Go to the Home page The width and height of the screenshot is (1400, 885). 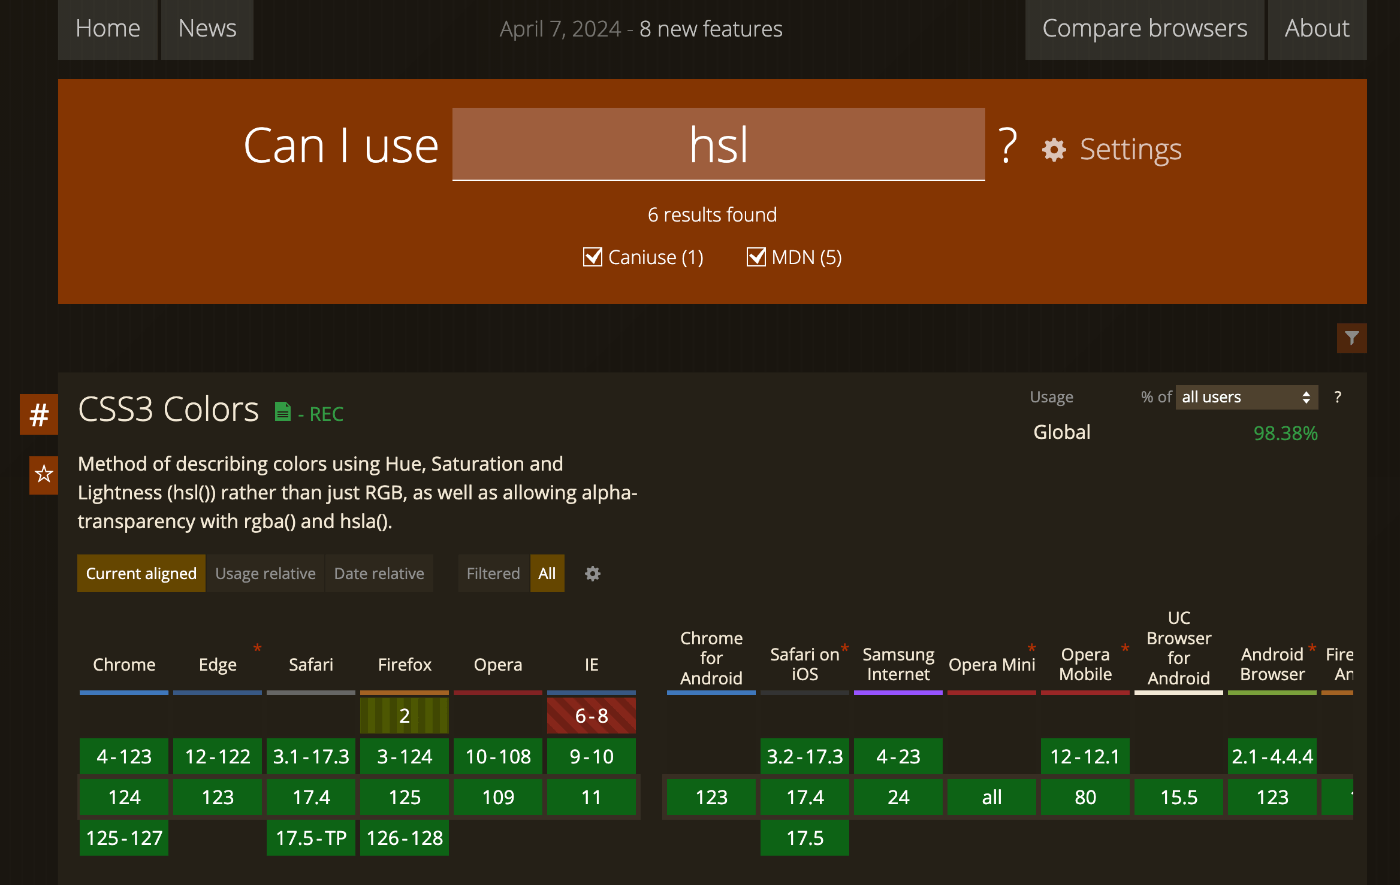pyautogui.click(x=108, y=29)
